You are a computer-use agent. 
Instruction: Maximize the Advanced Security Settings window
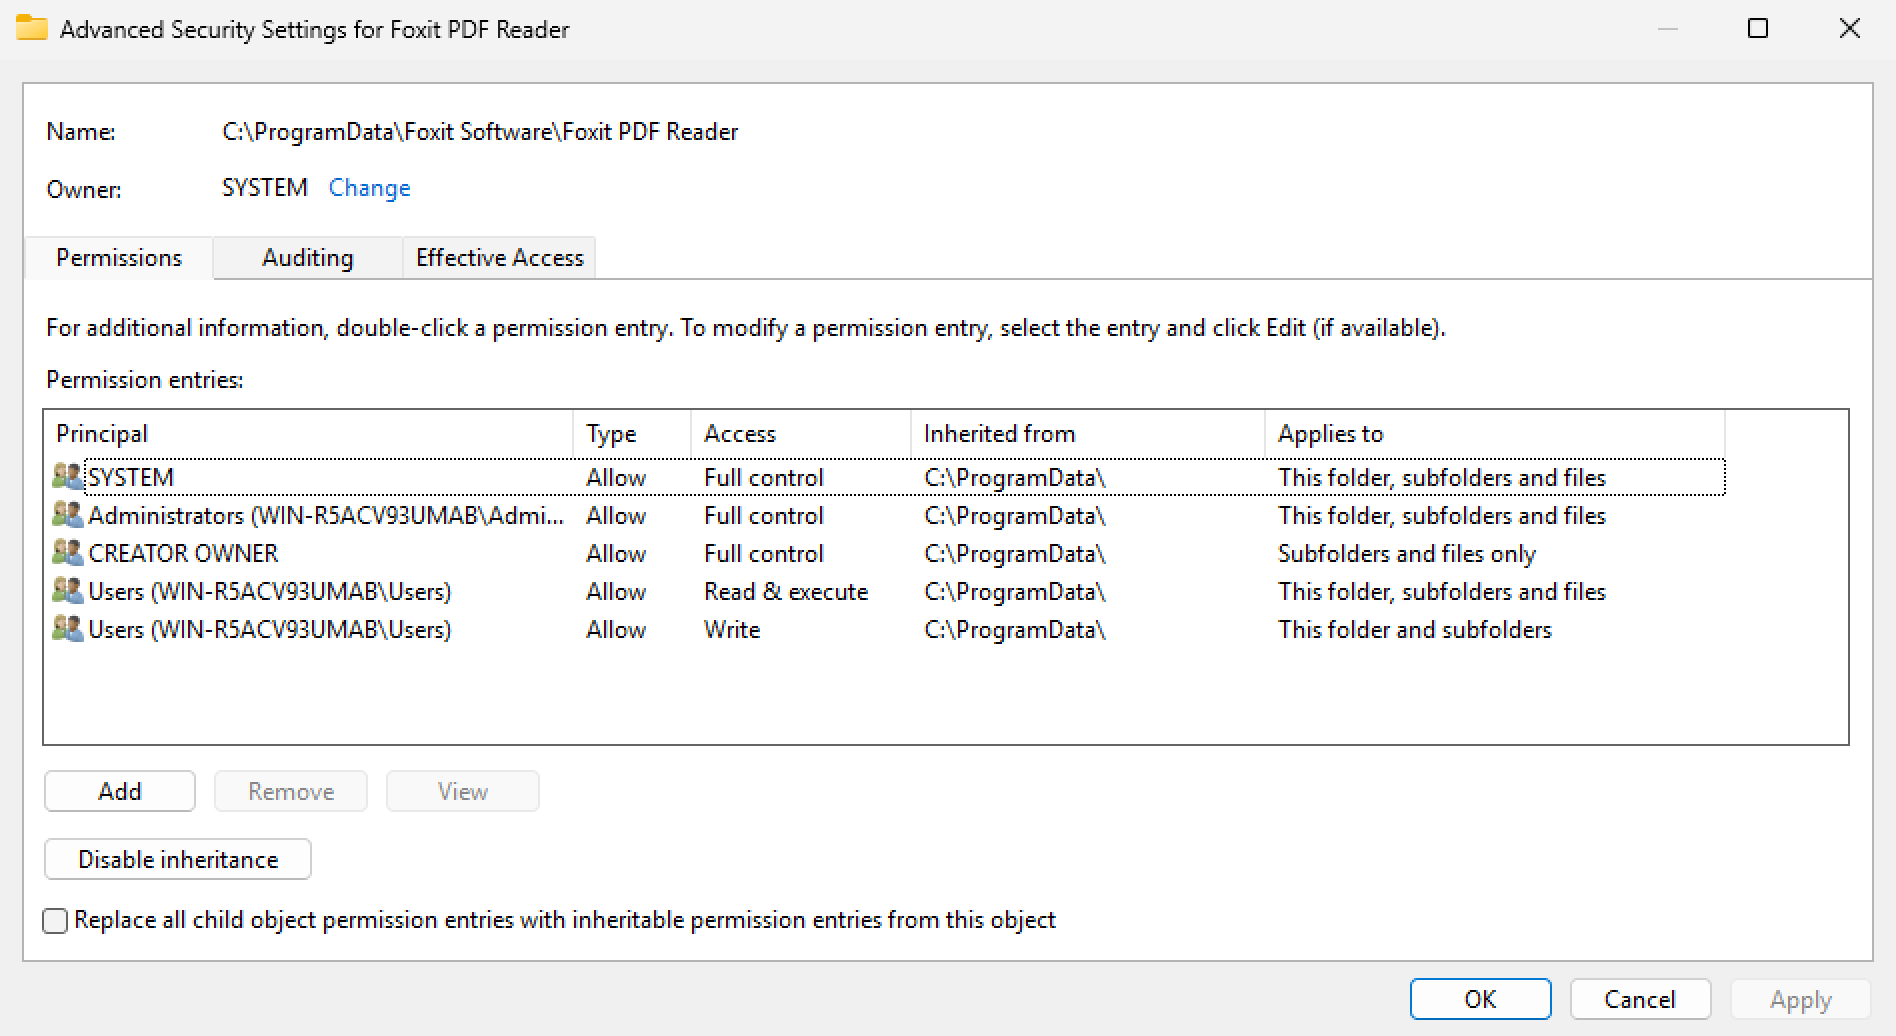1758,28
